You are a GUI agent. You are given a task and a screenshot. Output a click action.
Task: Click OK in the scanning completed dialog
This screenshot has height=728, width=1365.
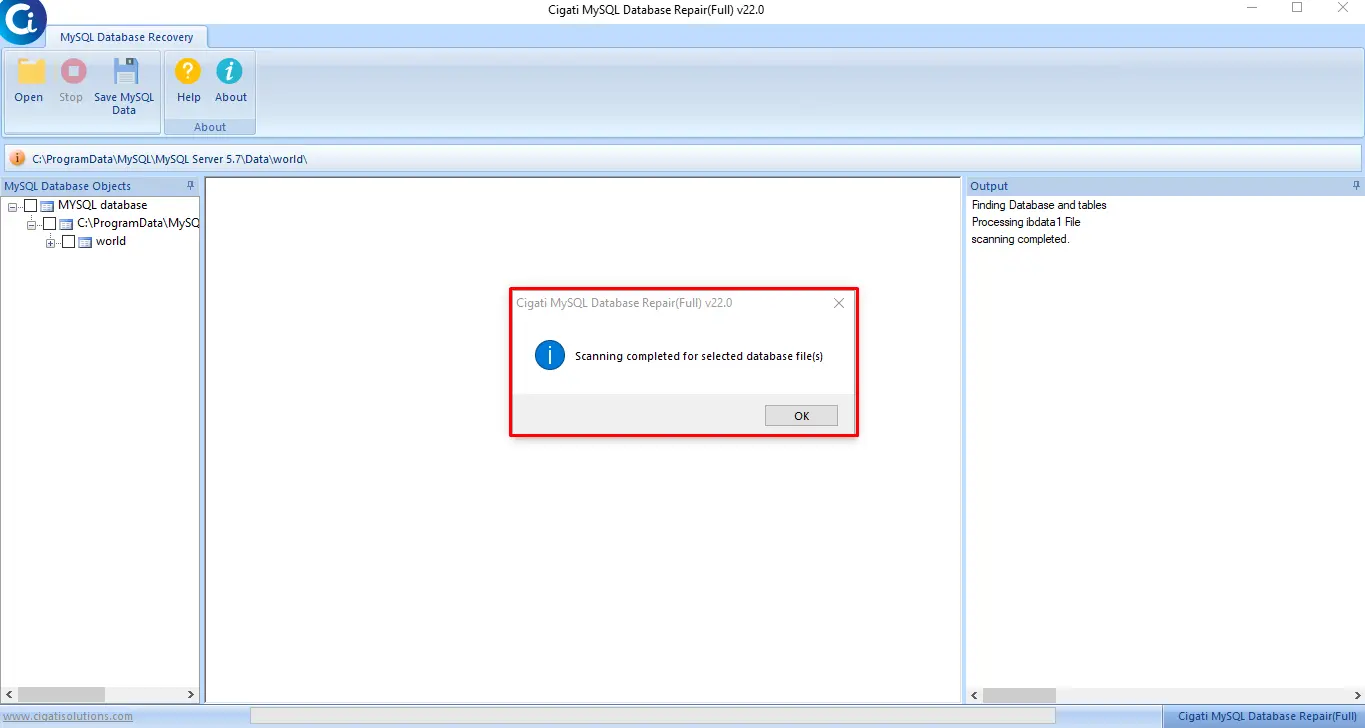coord(801,416)
